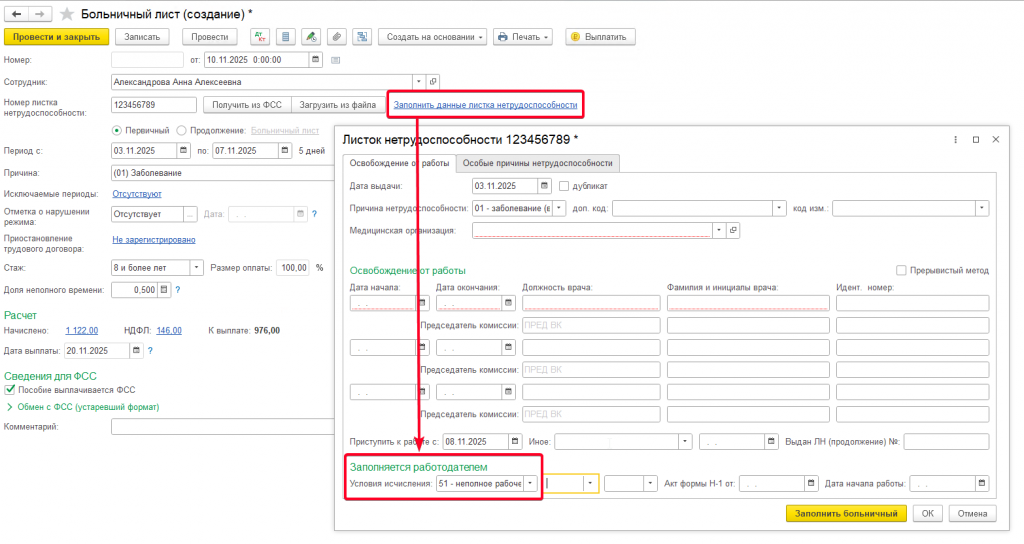Click the lined-sheet report icon in toolbar
Screen dimensions: 1024x544
(285, 37)
